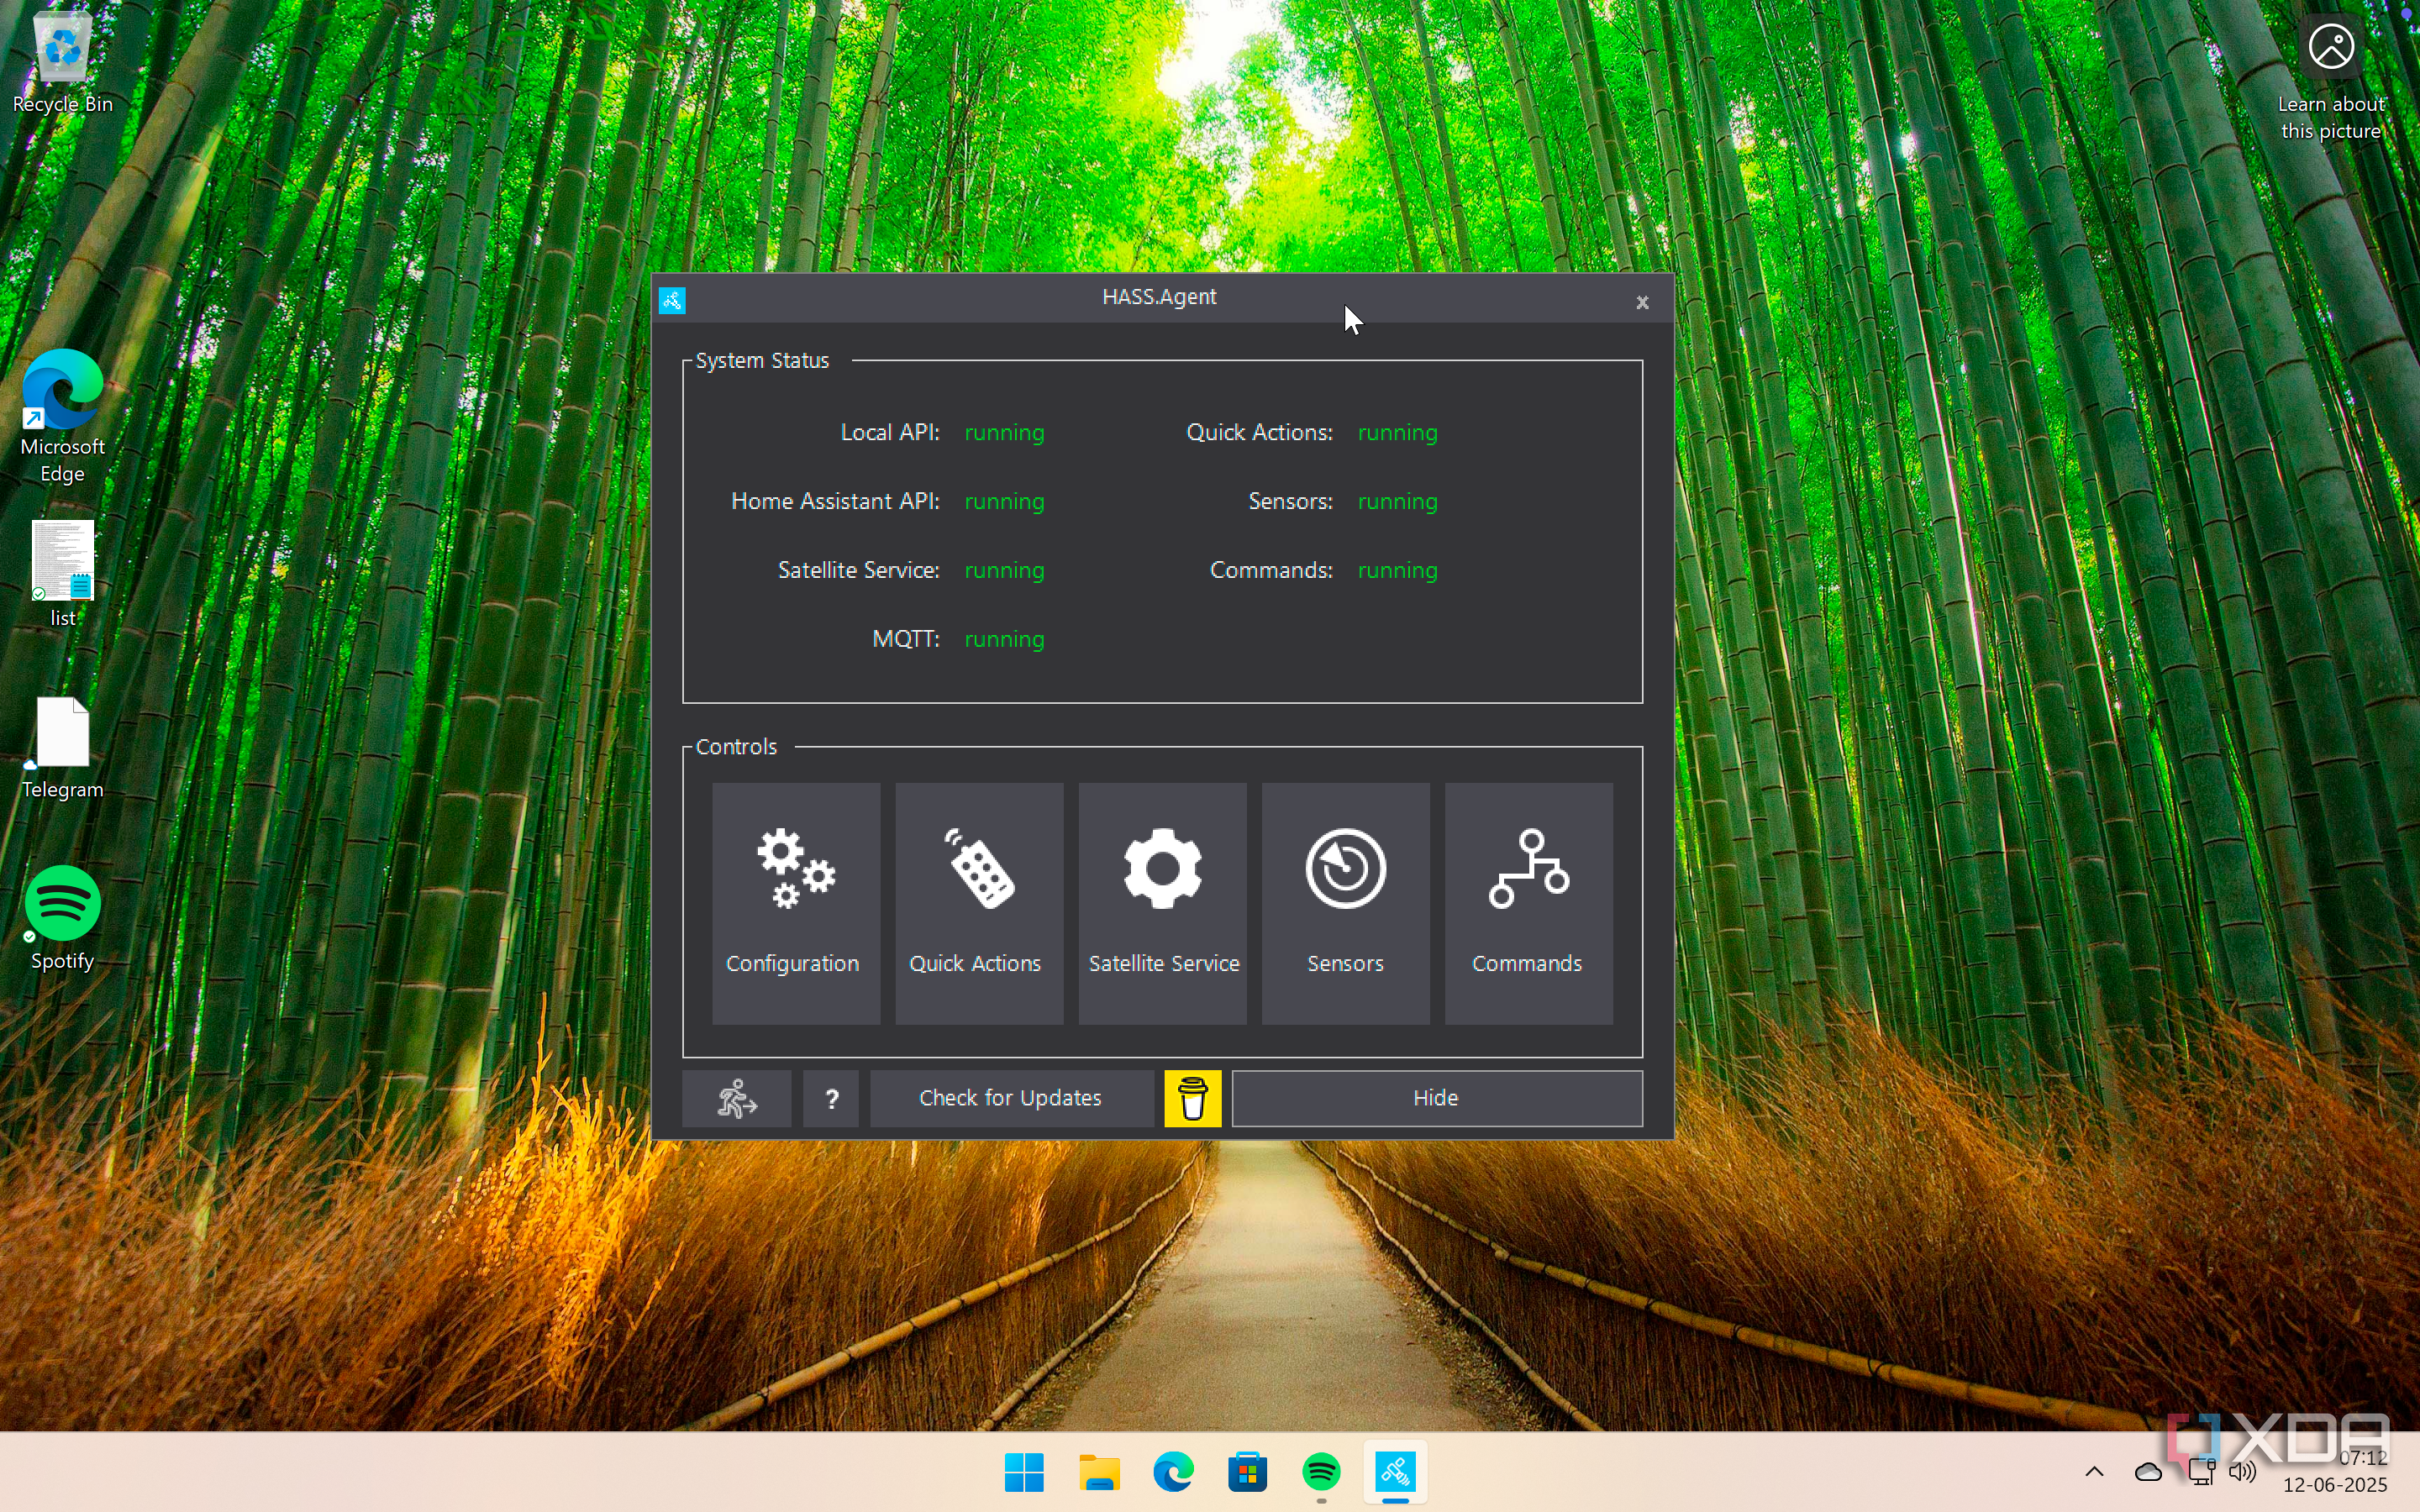This screenshot has height=1512, width=2420.
Task: Open Microsoft Edge from taskbar
Action: (x=1173, y=1471)
